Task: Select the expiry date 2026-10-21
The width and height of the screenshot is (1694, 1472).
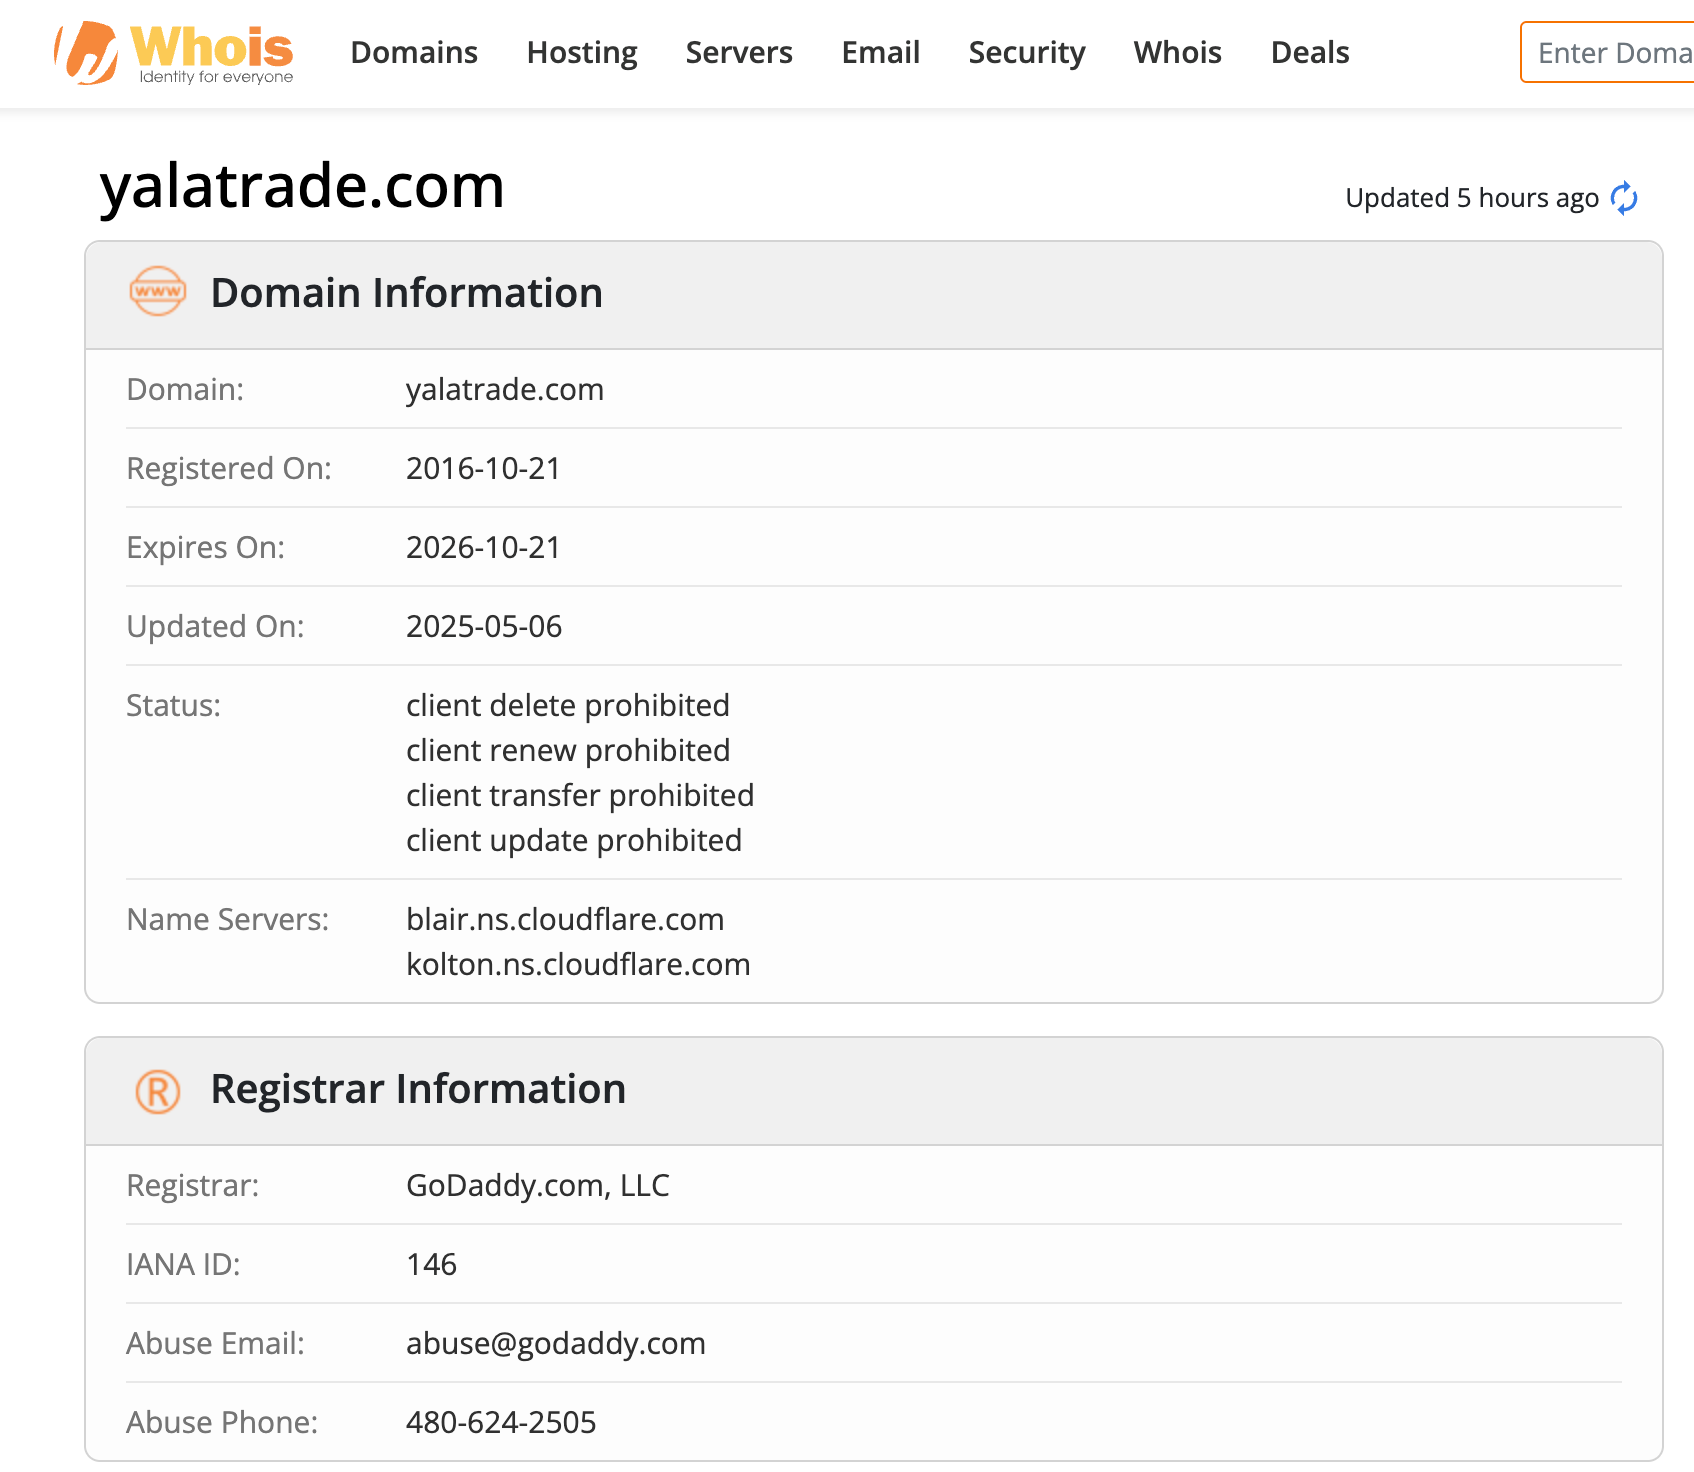Action: tap(483, 547)
